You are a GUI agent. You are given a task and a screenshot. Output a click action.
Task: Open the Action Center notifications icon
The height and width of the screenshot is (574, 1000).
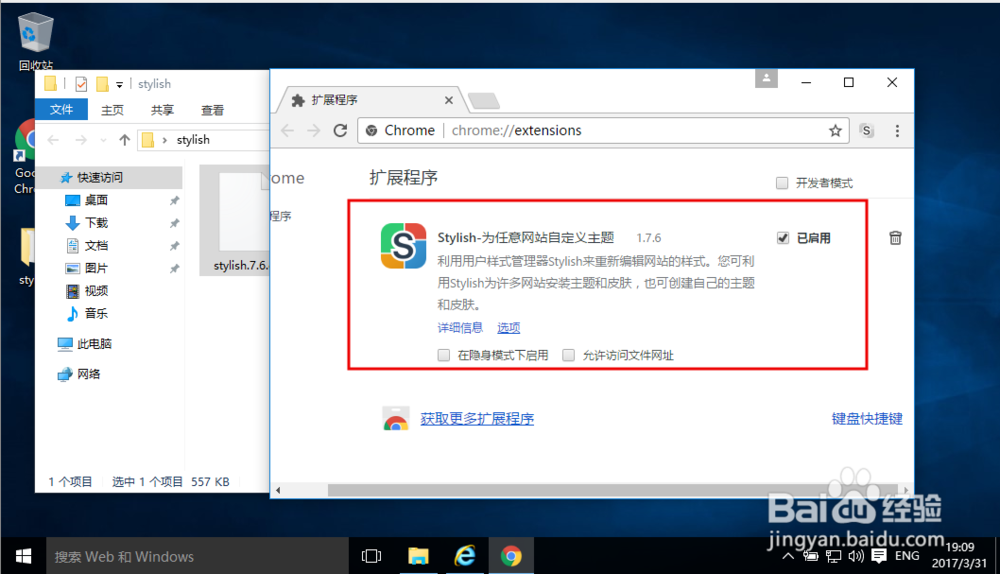(x=879, y=556)
